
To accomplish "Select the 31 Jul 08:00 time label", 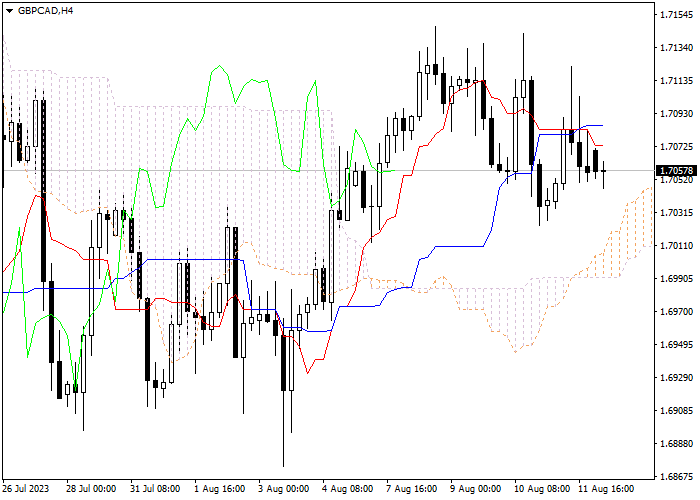I will point(156,489).
